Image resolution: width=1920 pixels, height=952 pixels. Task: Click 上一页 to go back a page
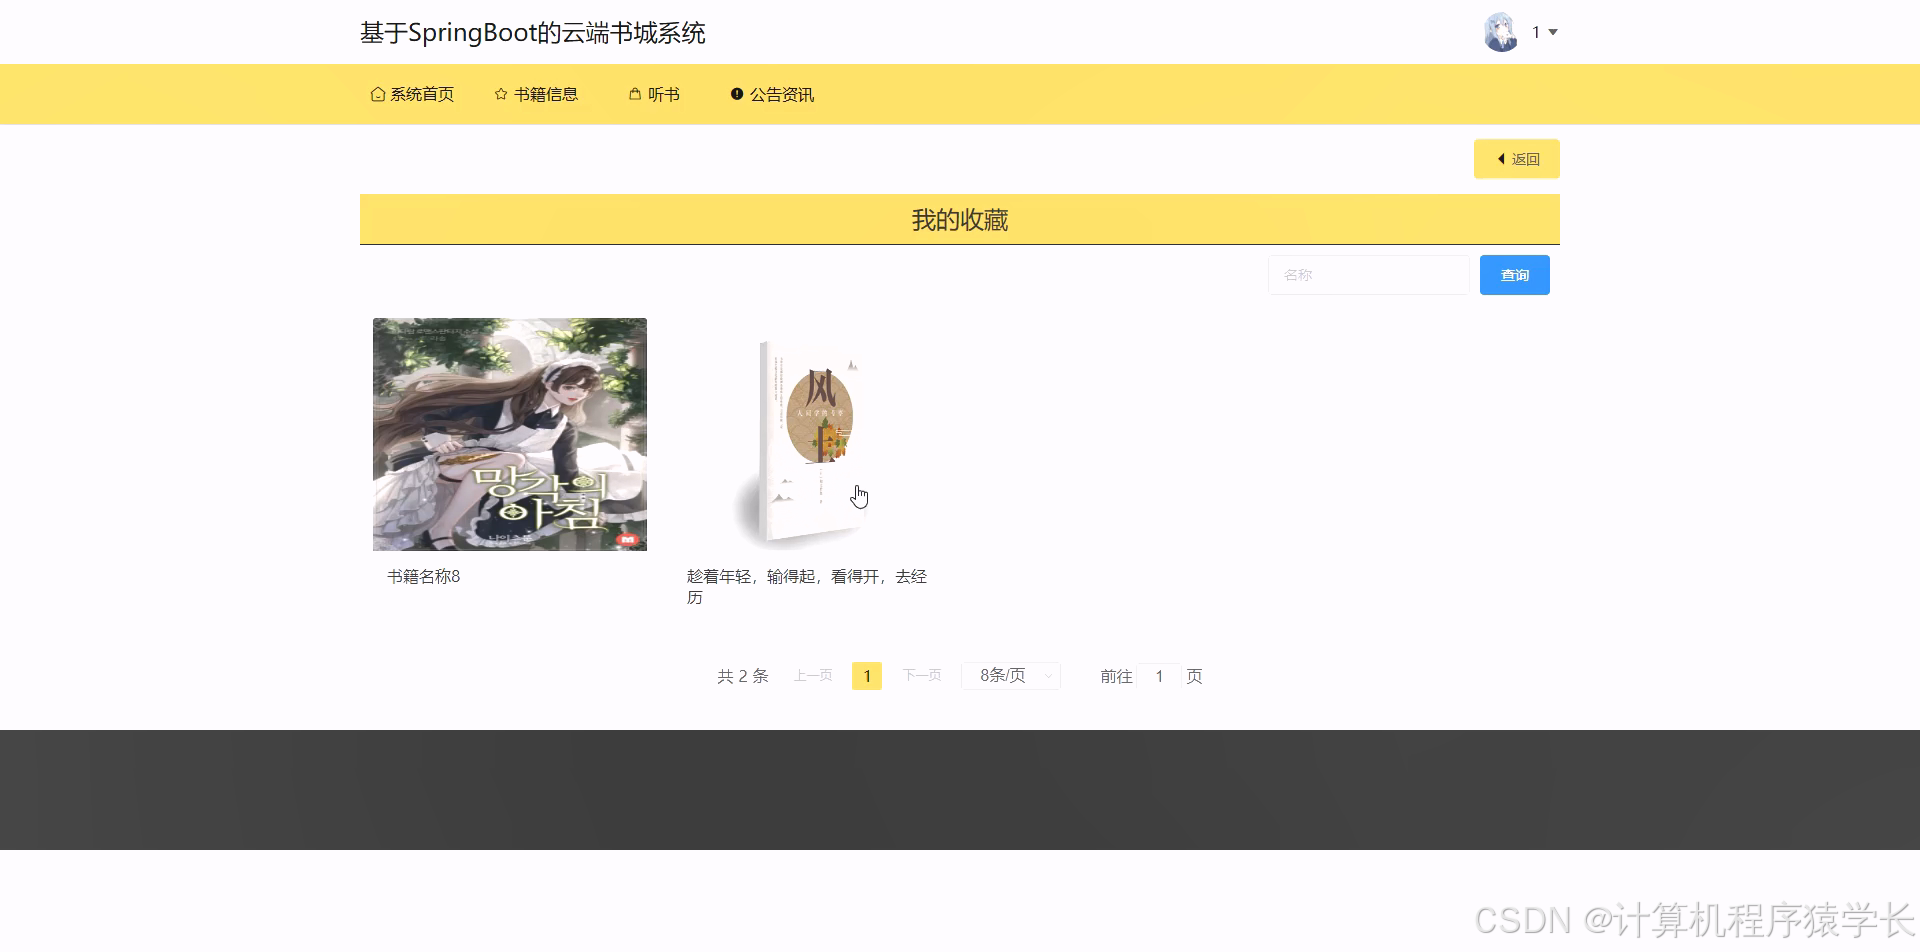click(812, 675)
